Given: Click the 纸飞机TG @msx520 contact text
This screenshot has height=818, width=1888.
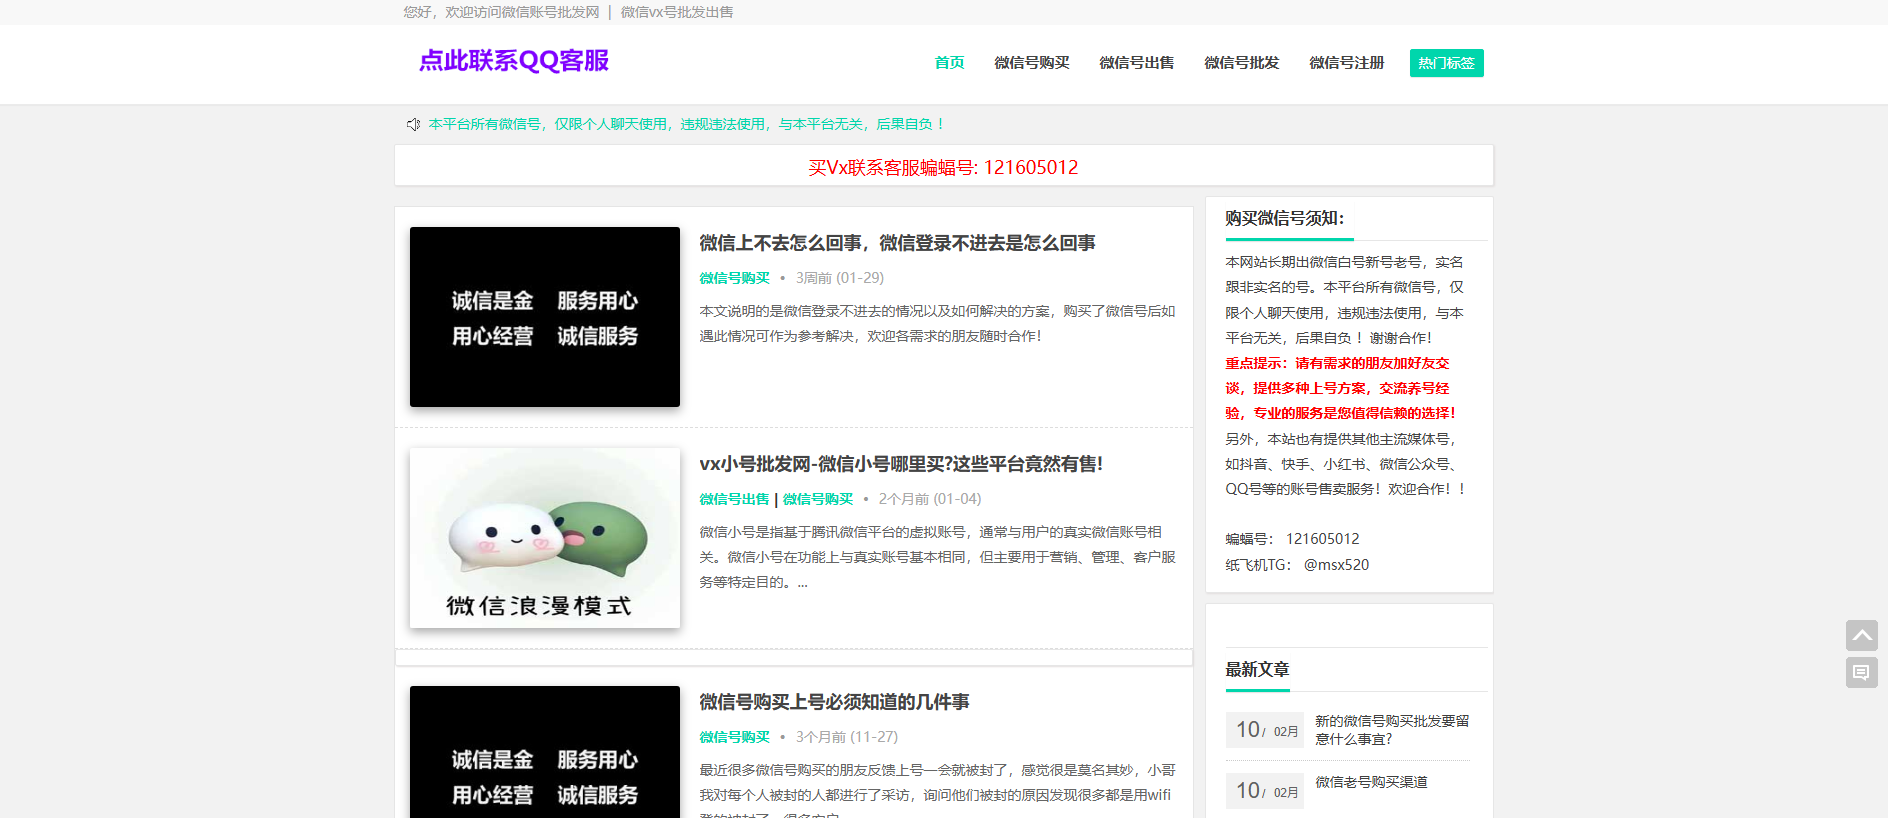Looking at the screenshot, I should 1297,565.
